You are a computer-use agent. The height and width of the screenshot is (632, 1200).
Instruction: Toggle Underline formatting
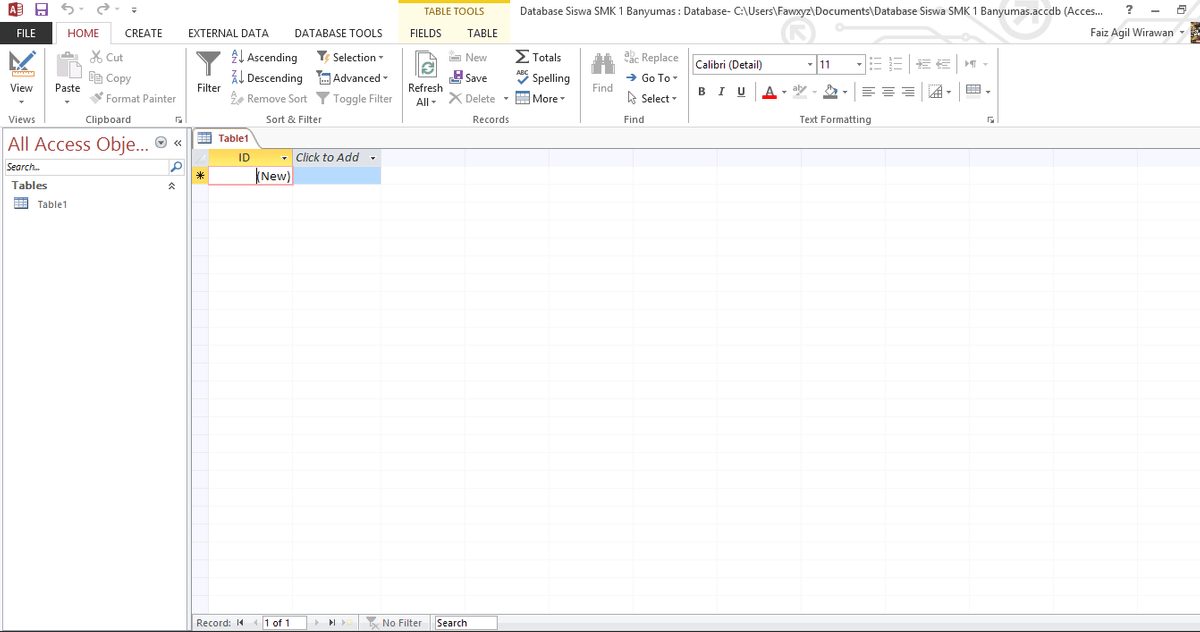coord(740,91)
